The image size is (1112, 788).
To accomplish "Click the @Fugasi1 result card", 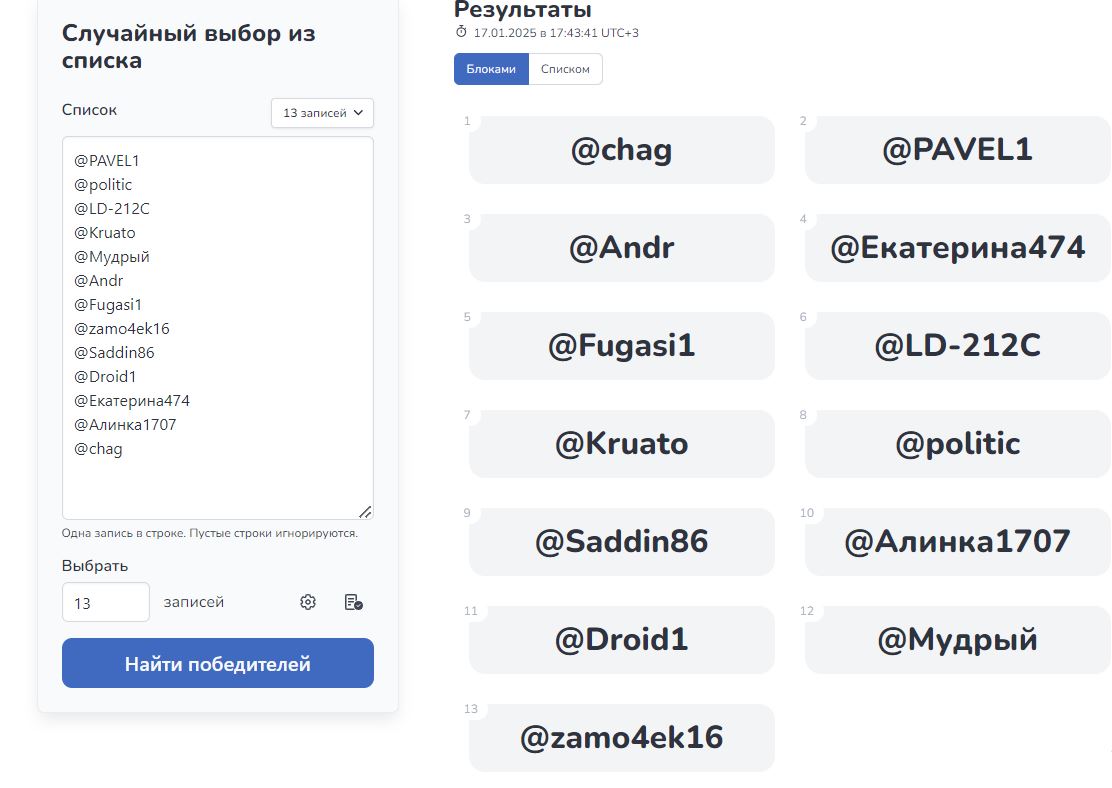I will pyautogui.click(x=621, y=346).
